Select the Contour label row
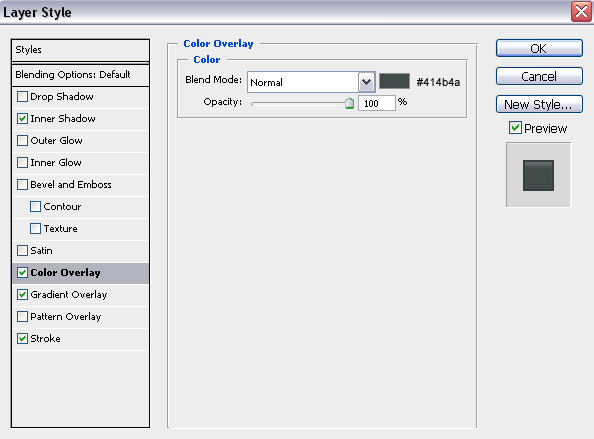 (80, 206)
